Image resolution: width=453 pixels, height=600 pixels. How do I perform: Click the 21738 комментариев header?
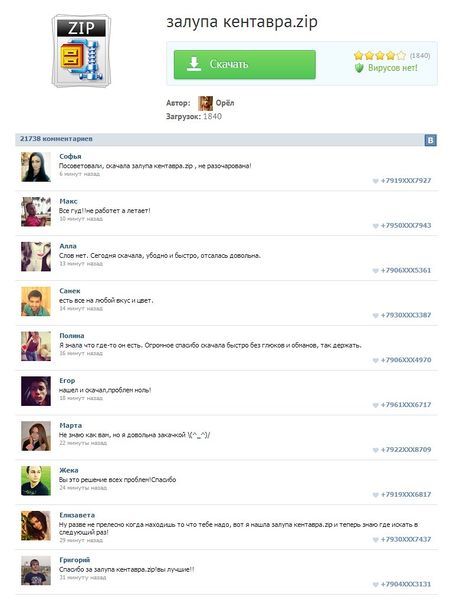click(56, 139)
